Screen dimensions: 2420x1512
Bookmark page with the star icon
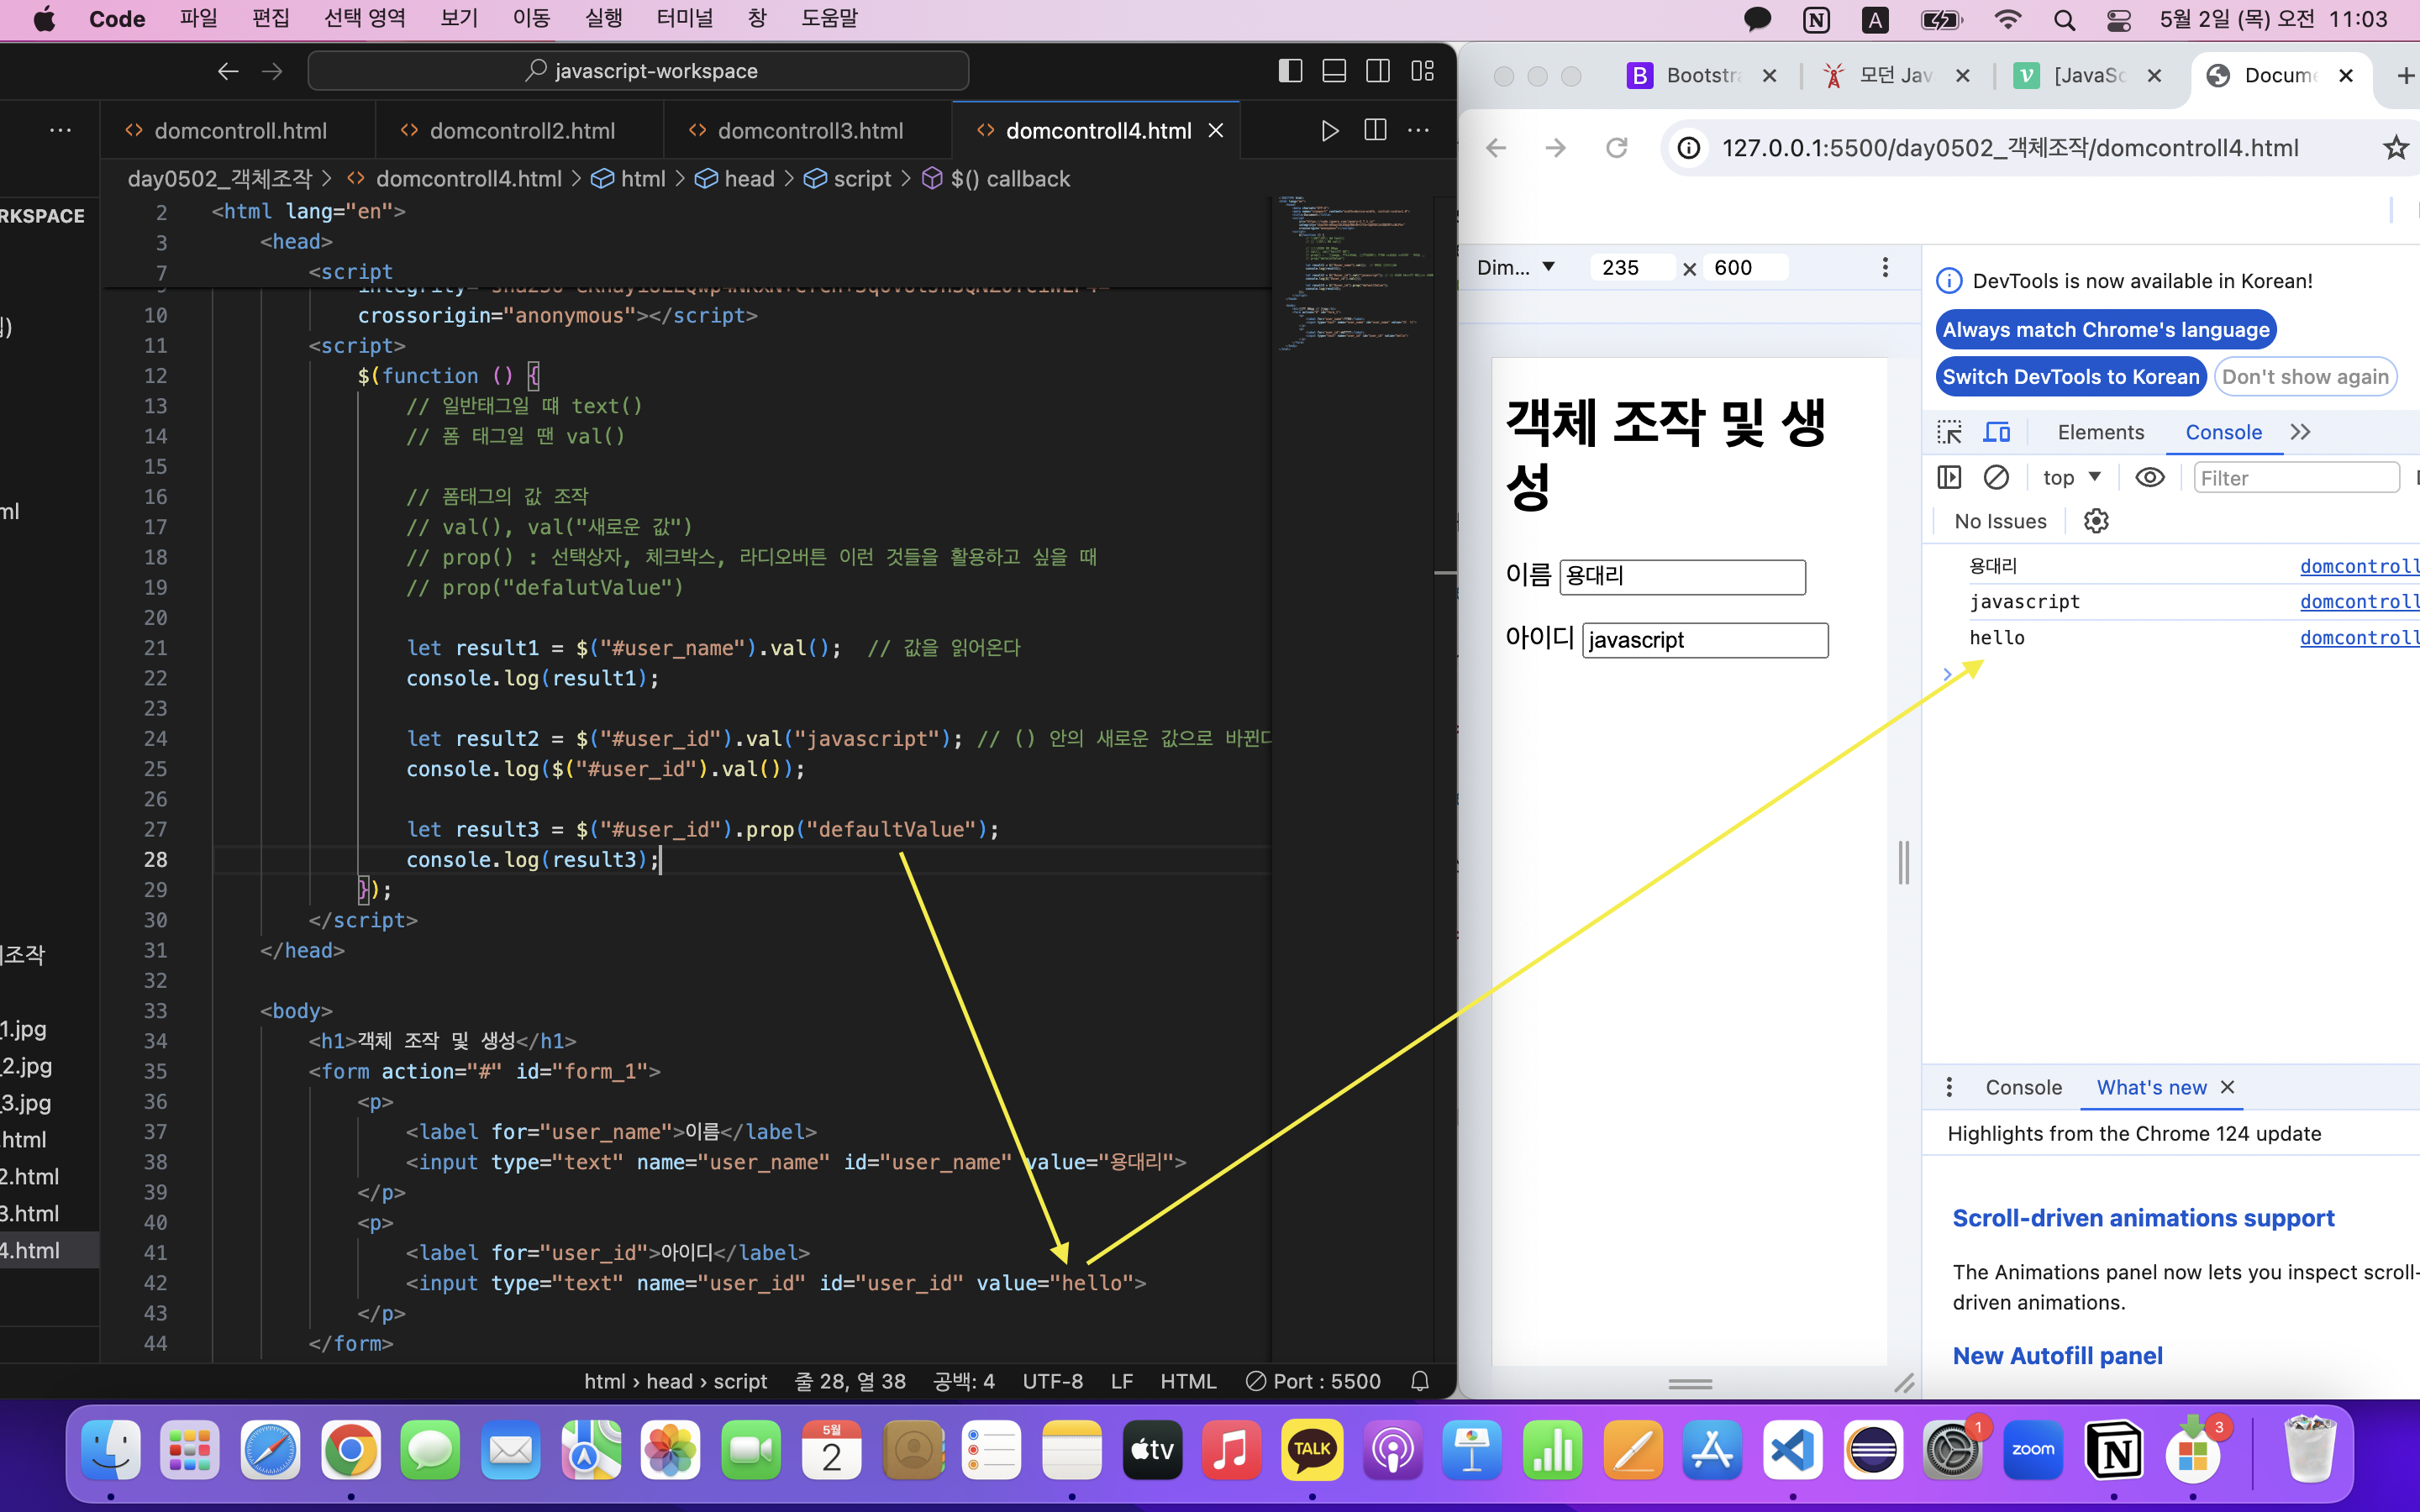coord(2395,148)
